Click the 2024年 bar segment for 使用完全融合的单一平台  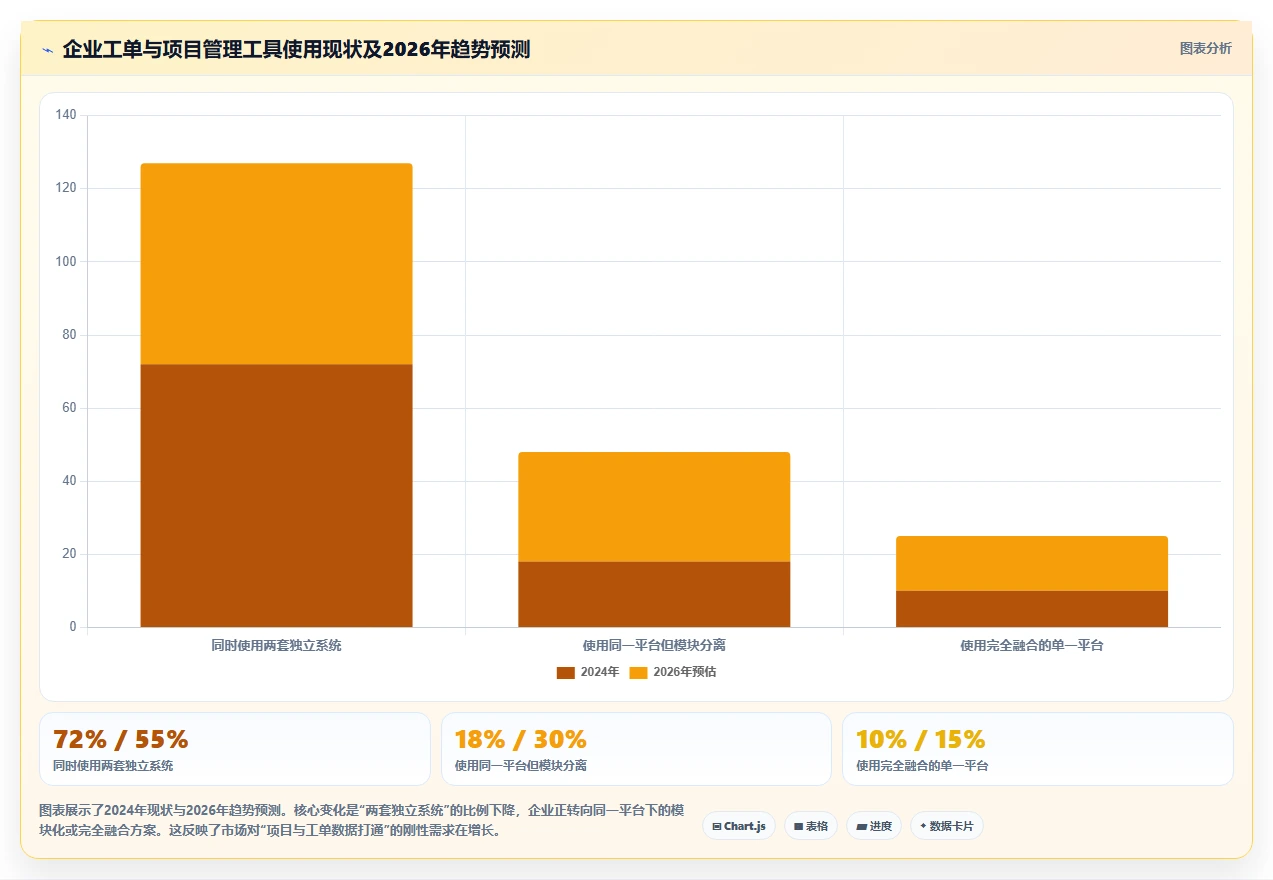(1032, 609)
